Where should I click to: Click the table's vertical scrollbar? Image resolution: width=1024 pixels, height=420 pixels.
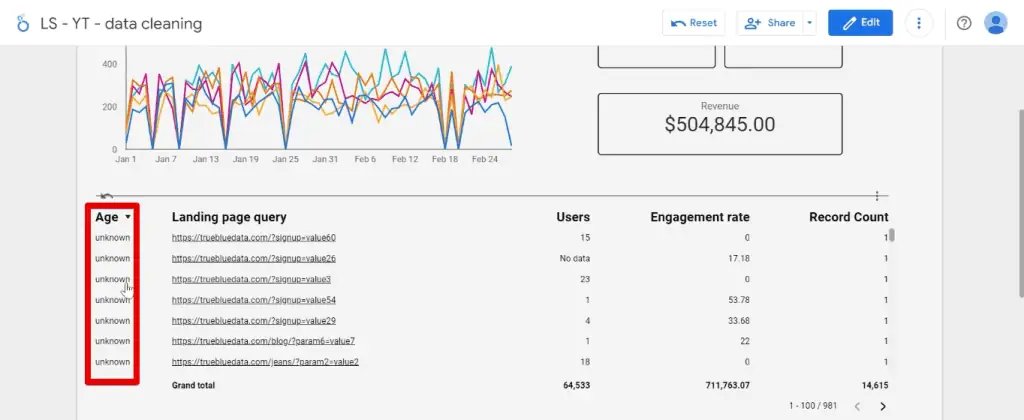coord(892,237)
